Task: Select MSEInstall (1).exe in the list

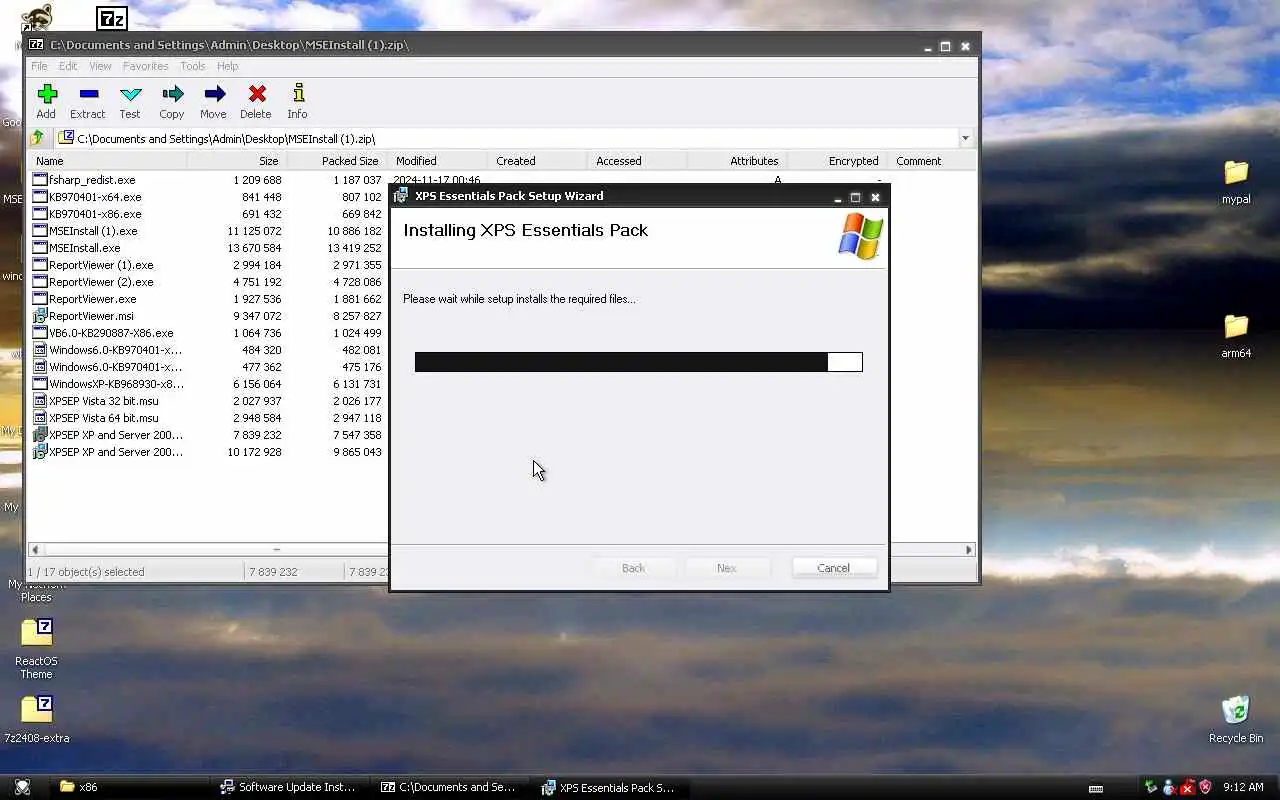Action: pos(93,231)
